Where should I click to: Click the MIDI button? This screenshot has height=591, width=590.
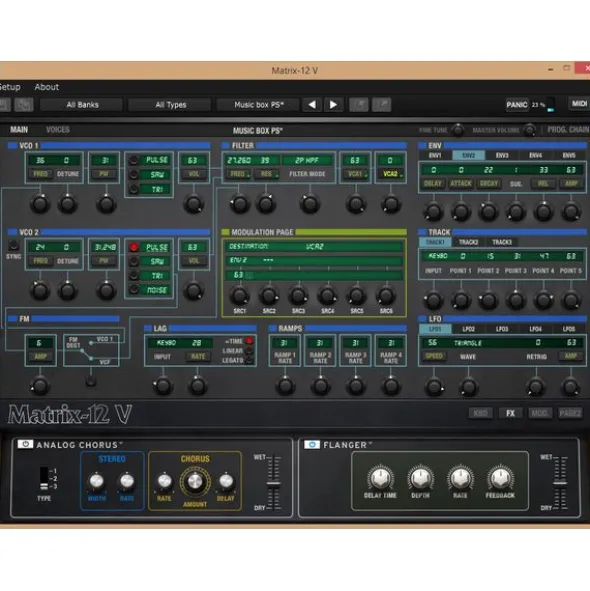click(579, 104)
